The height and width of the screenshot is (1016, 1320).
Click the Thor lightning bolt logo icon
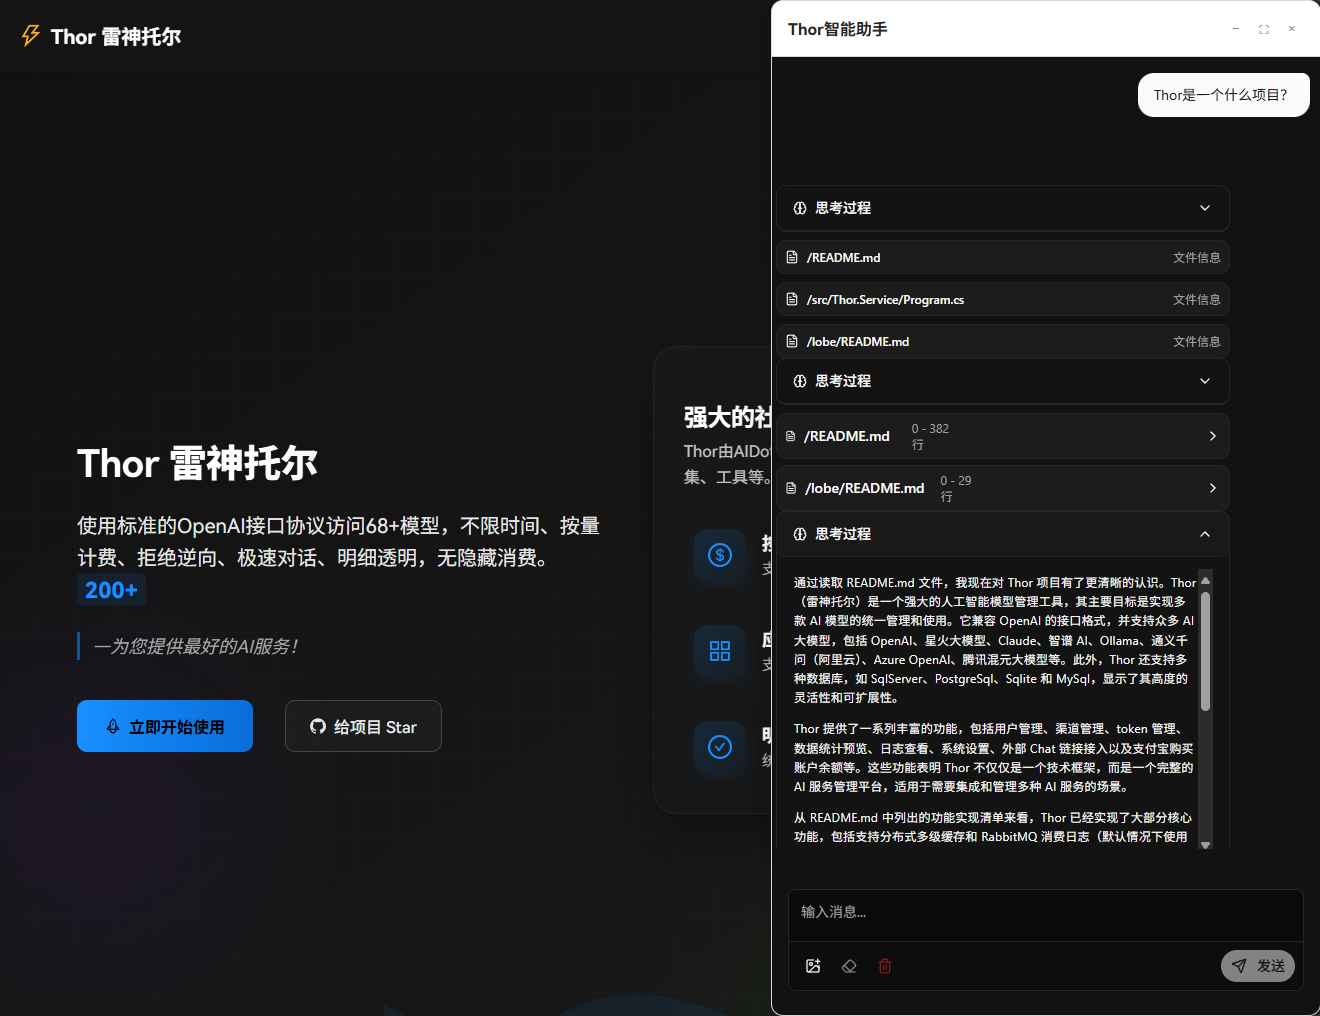[x=31, y=36]
